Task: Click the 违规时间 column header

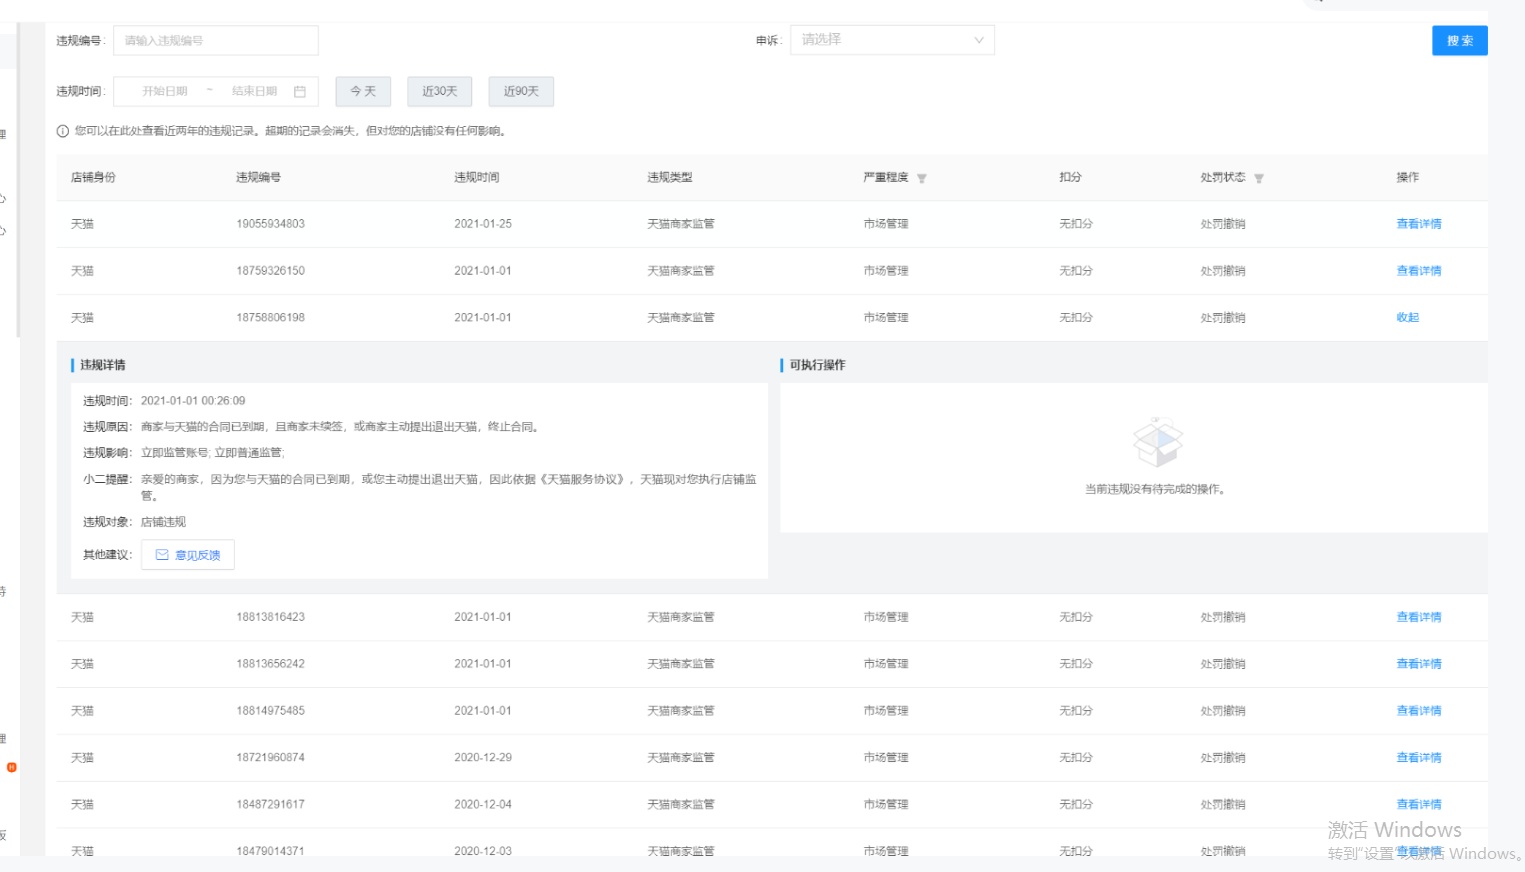Action: click(x=477, y=177)
